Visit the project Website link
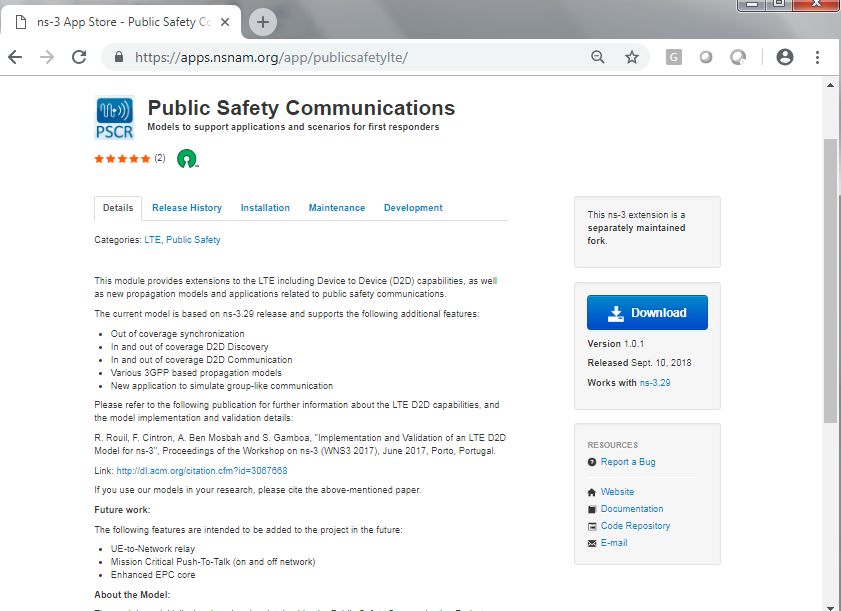The image size is (841, 611). (x=617, y=492)
